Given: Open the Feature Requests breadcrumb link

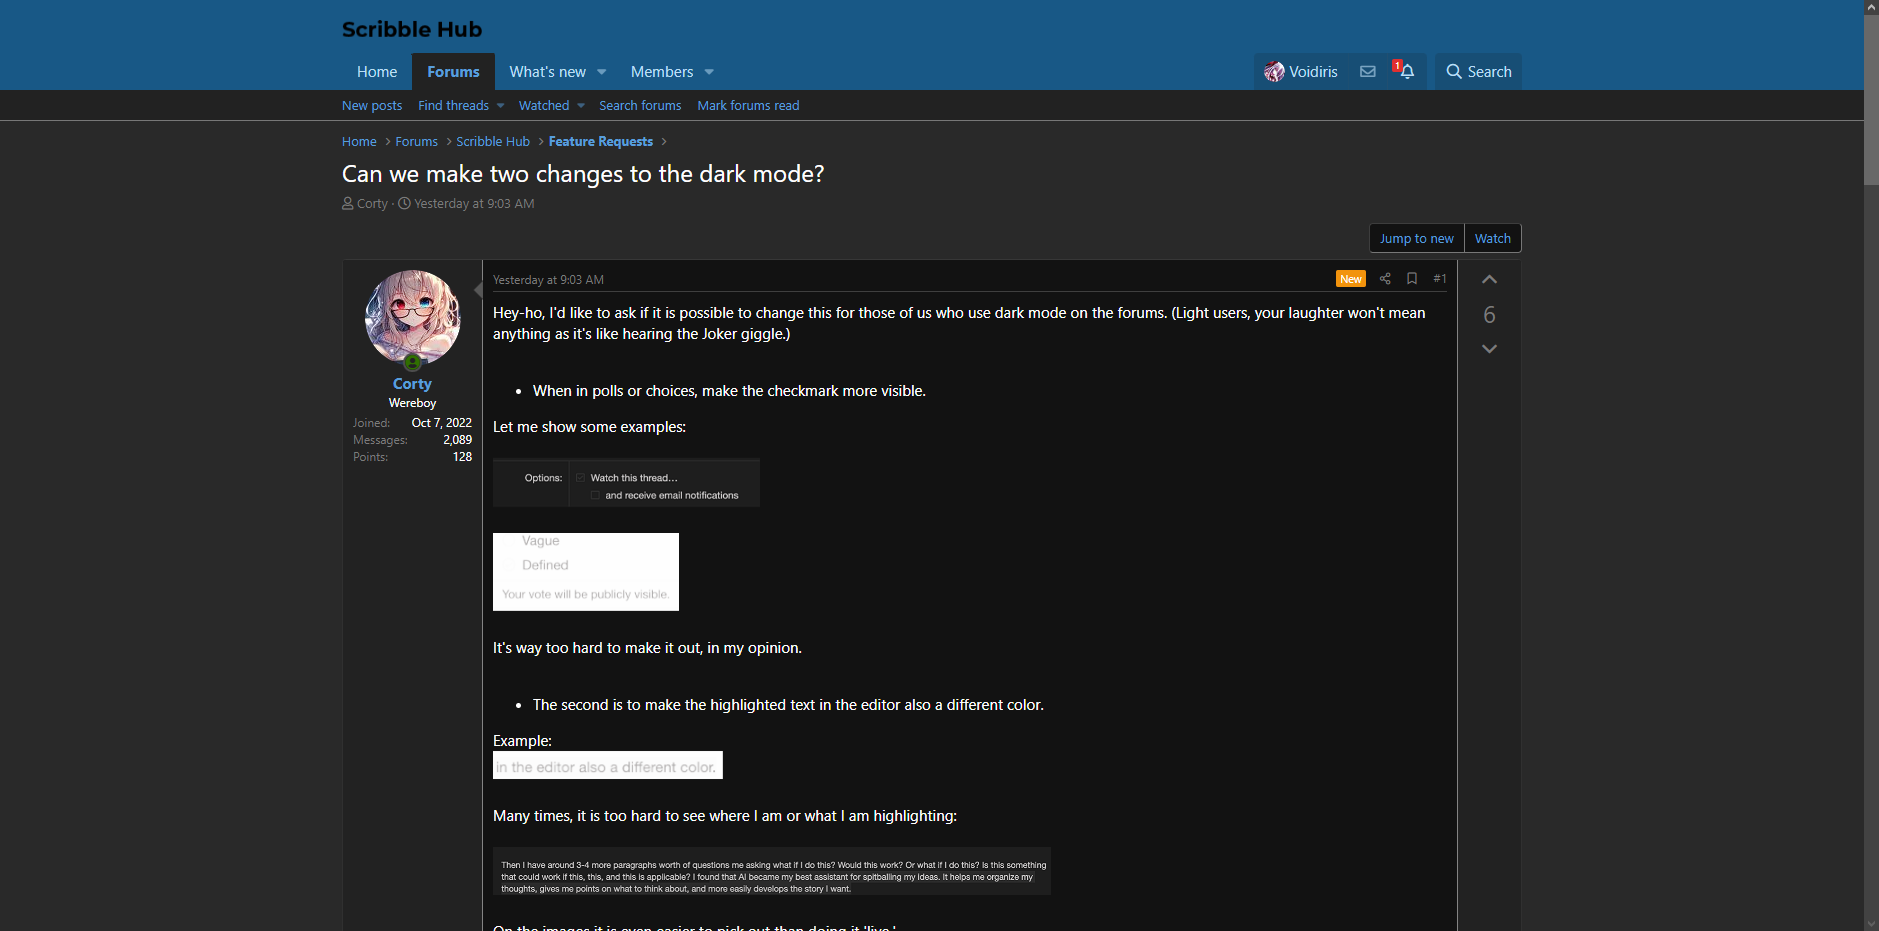Looking at the screenshot, I should tap(600, 142).
